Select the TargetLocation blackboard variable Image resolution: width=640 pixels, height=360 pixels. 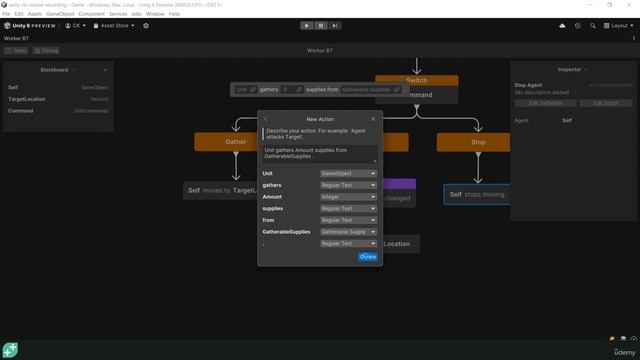[x=58, y=99]
